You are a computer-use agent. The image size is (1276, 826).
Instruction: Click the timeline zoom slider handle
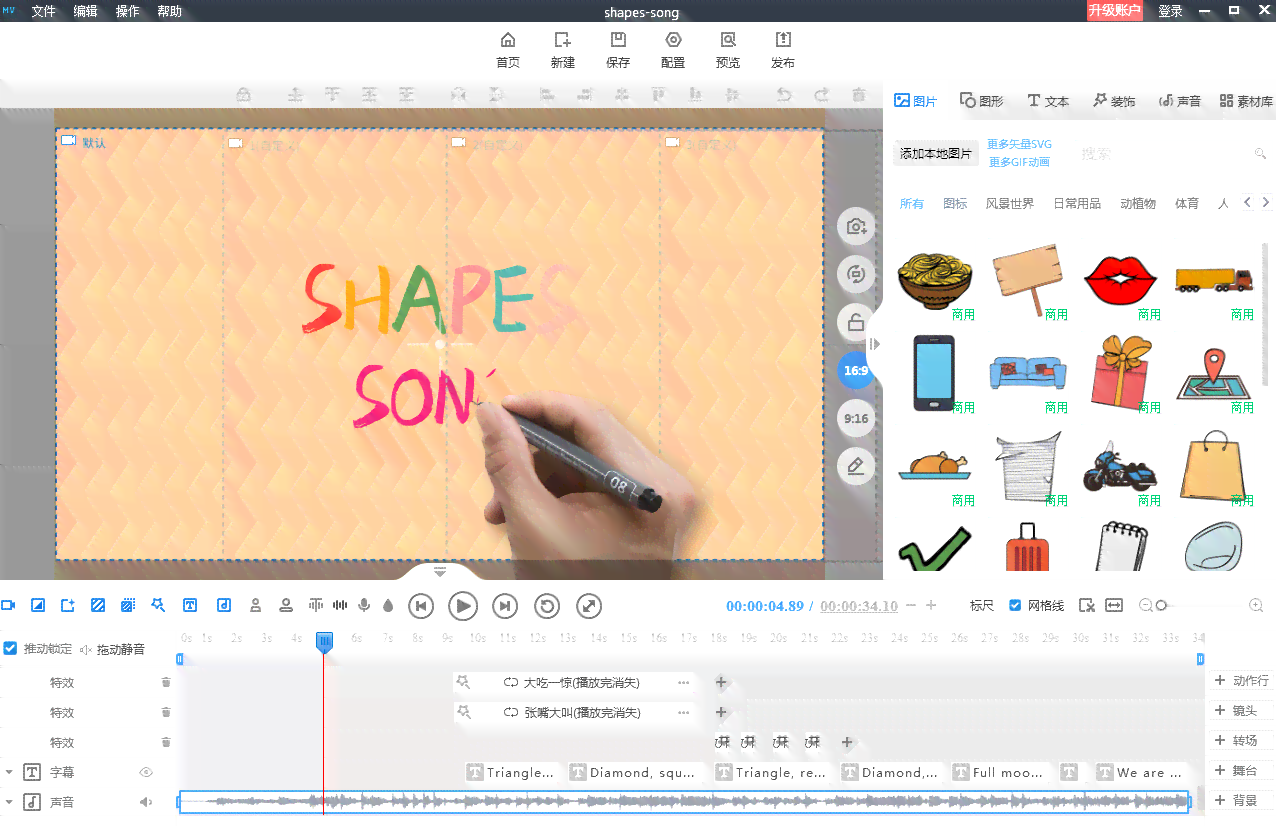click(1161, 605)
